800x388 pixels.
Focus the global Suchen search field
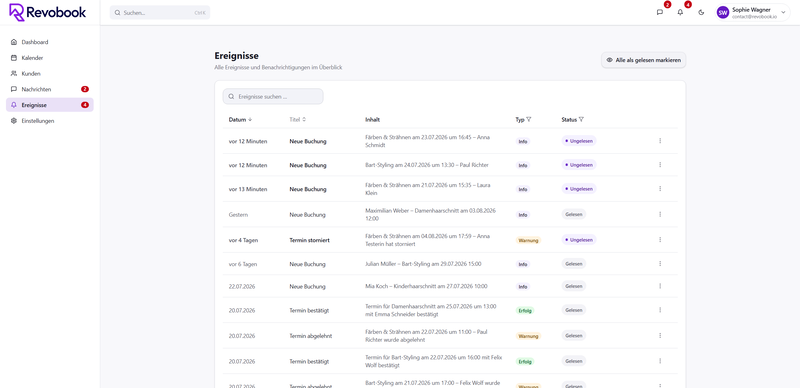pos(160,12)
